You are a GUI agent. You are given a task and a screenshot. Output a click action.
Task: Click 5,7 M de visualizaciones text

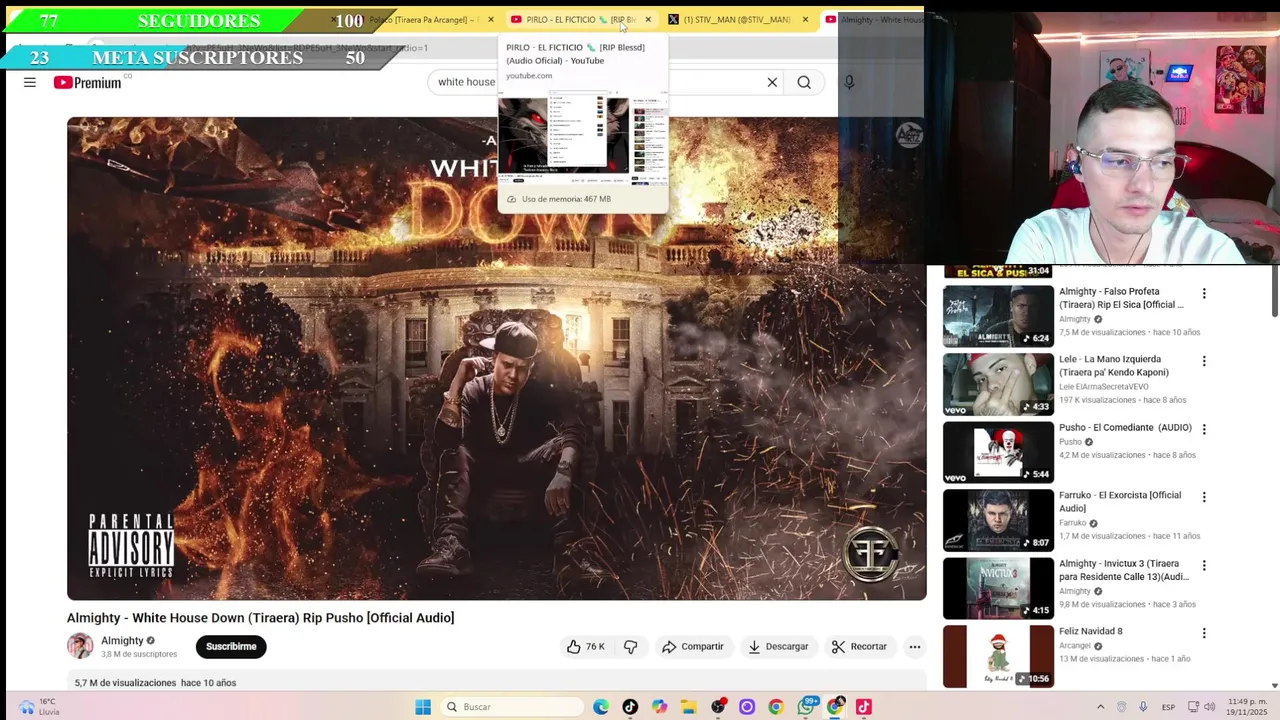[125, 683]
